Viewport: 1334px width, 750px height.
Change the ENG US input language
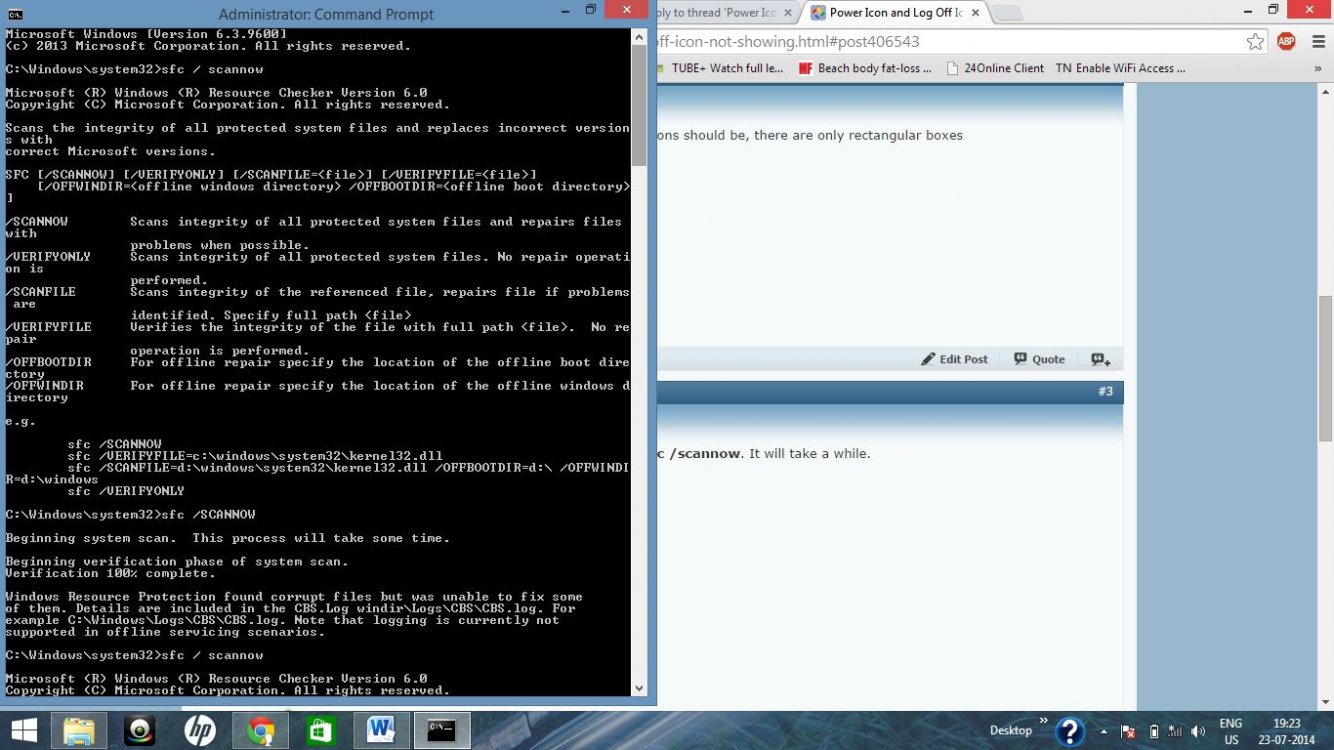(x=1231, y=732)
